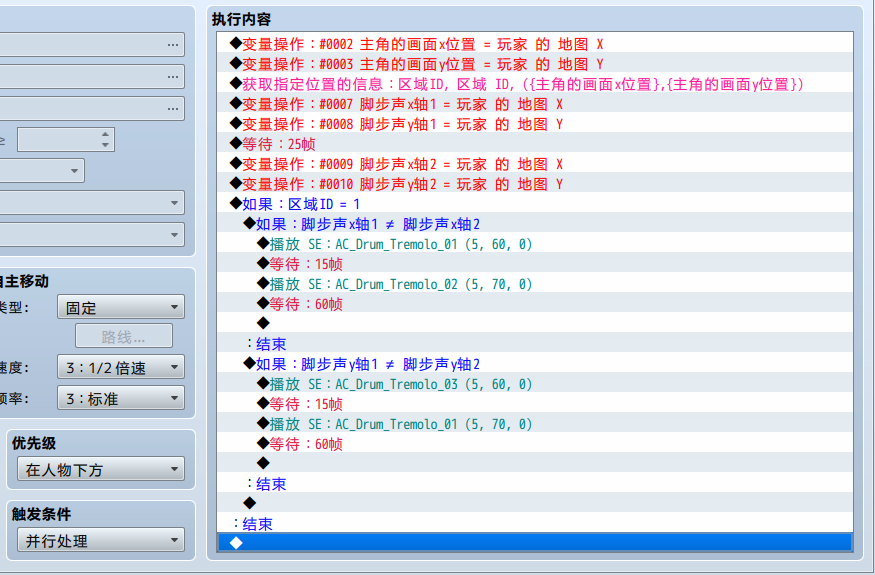This screenshot has height=575, width=875.
Task: Open the speed dropdown showing 3 : 1/2 倍速
Action: (121, 367)
